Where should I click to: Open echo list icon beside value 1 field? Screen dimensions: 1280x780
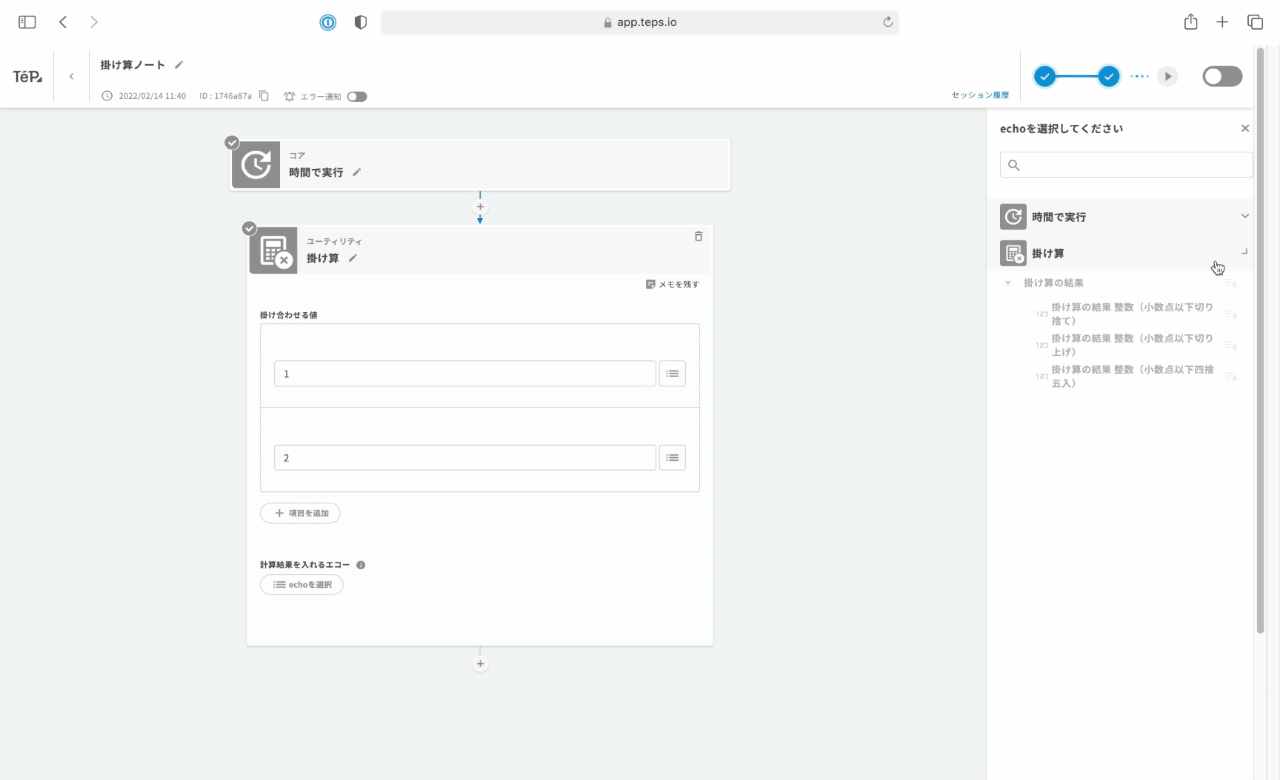(672, 373)
